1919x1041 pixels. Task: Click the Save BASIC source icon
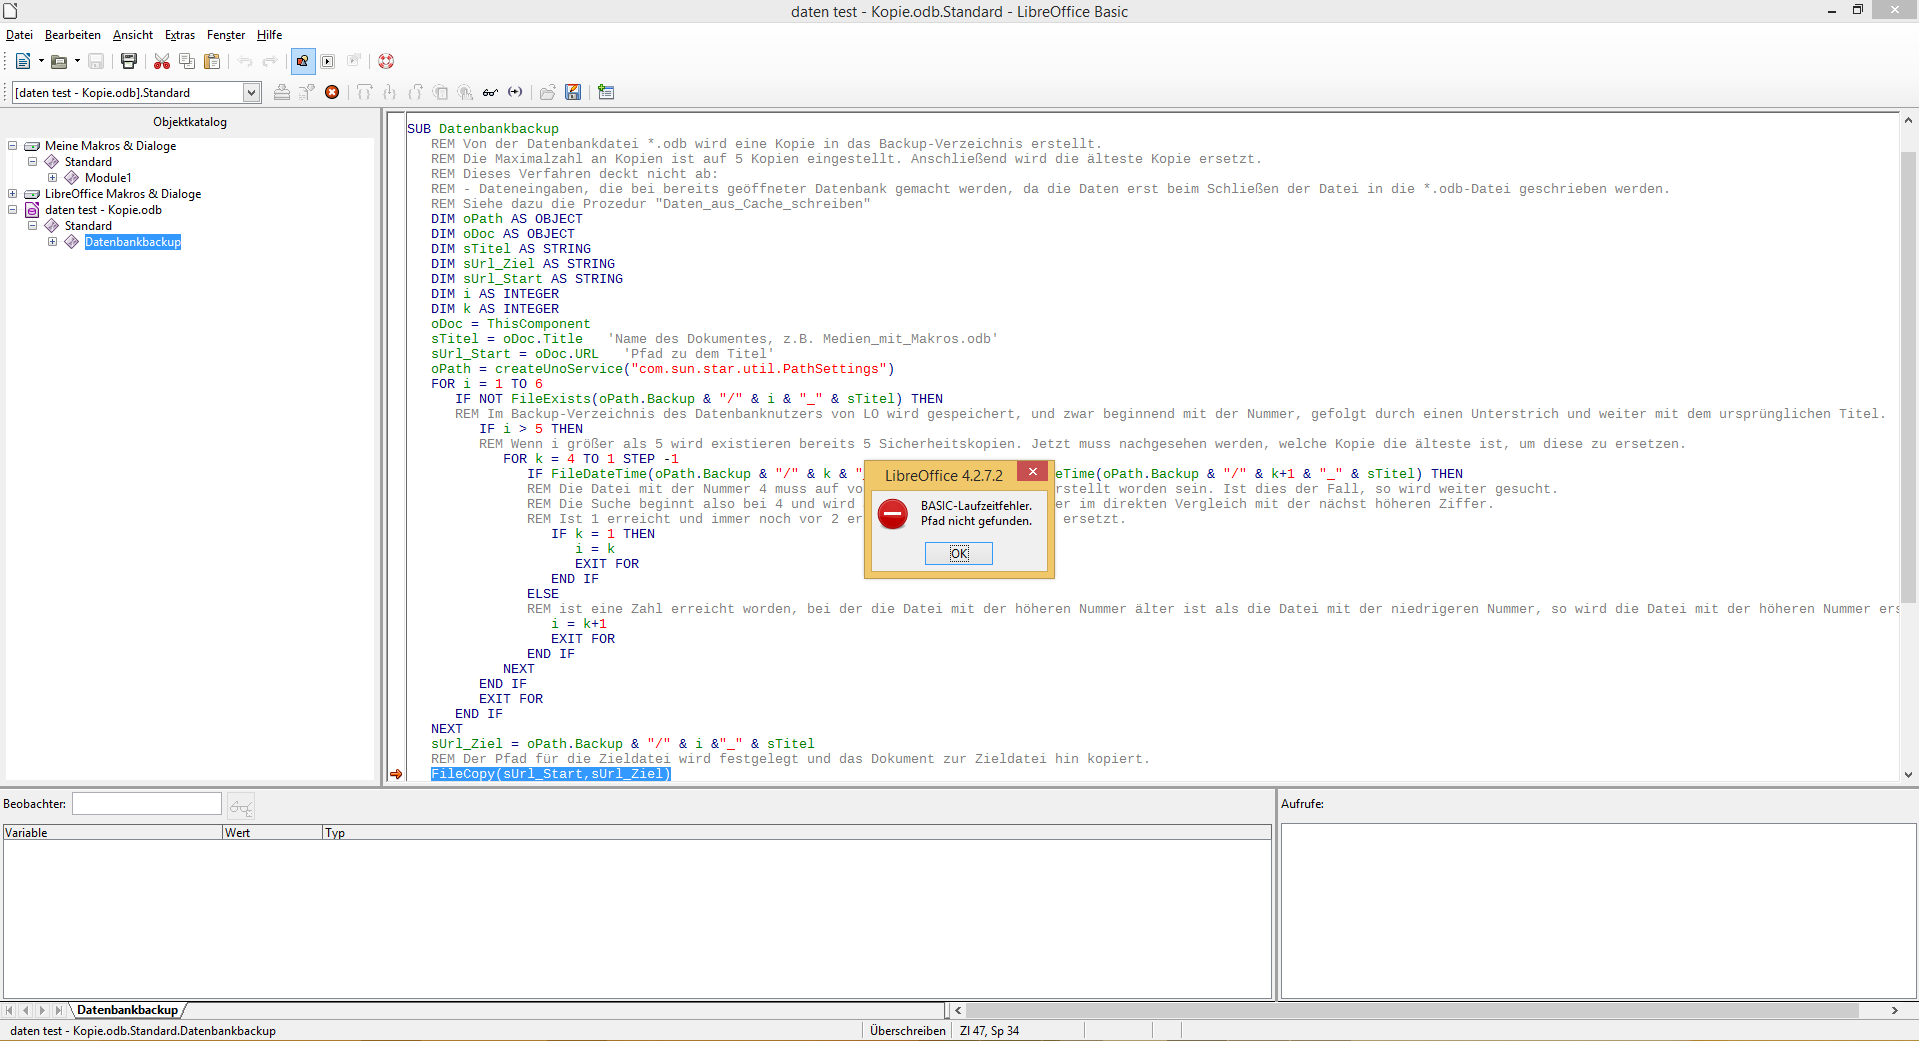(573, 92)
